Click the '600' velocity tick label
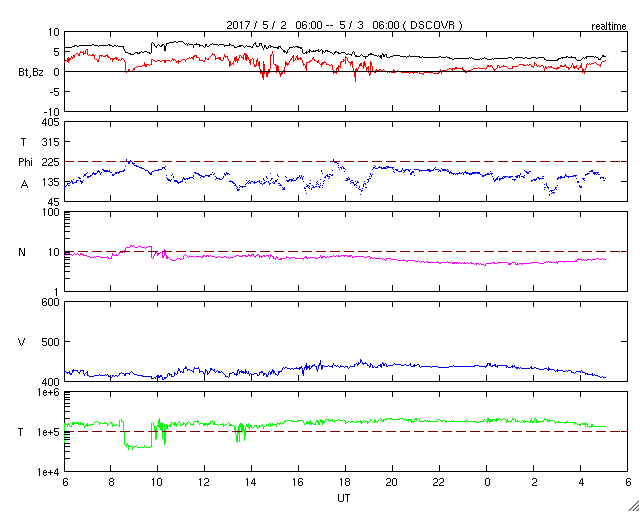Image resolution: width=640 pixels, height=512 pixels. pos(51,302)
